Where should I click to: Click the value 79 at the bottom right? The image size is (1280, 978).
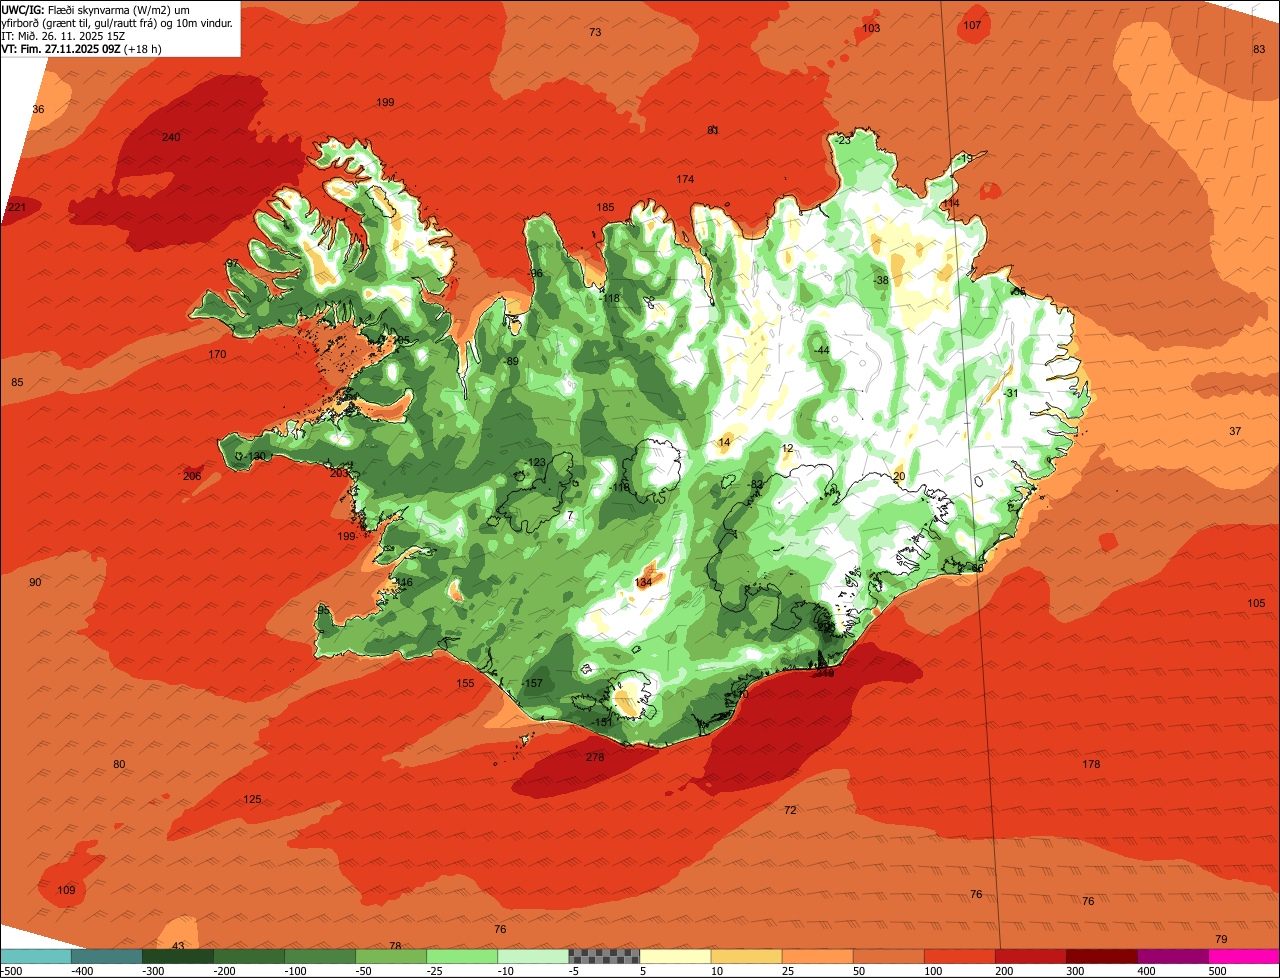(1221, 939)
